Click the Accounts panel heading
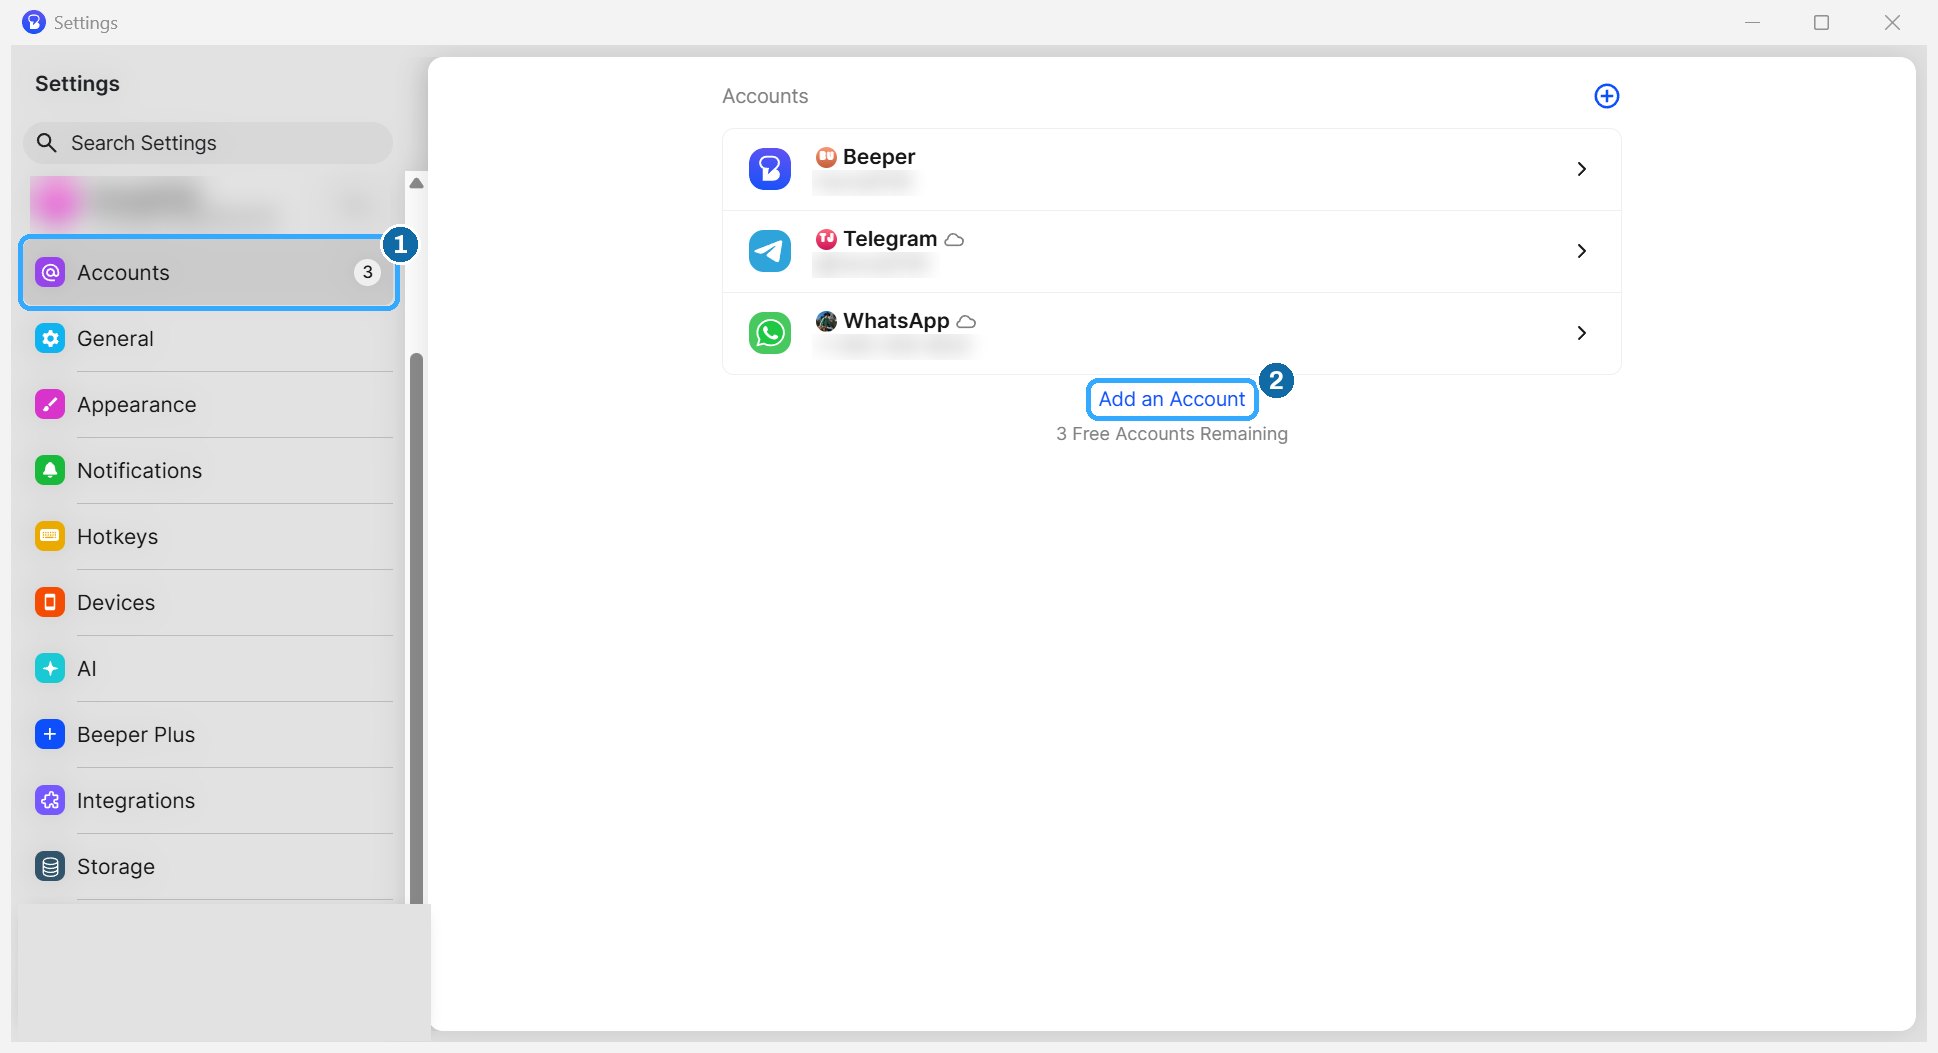 765,96
